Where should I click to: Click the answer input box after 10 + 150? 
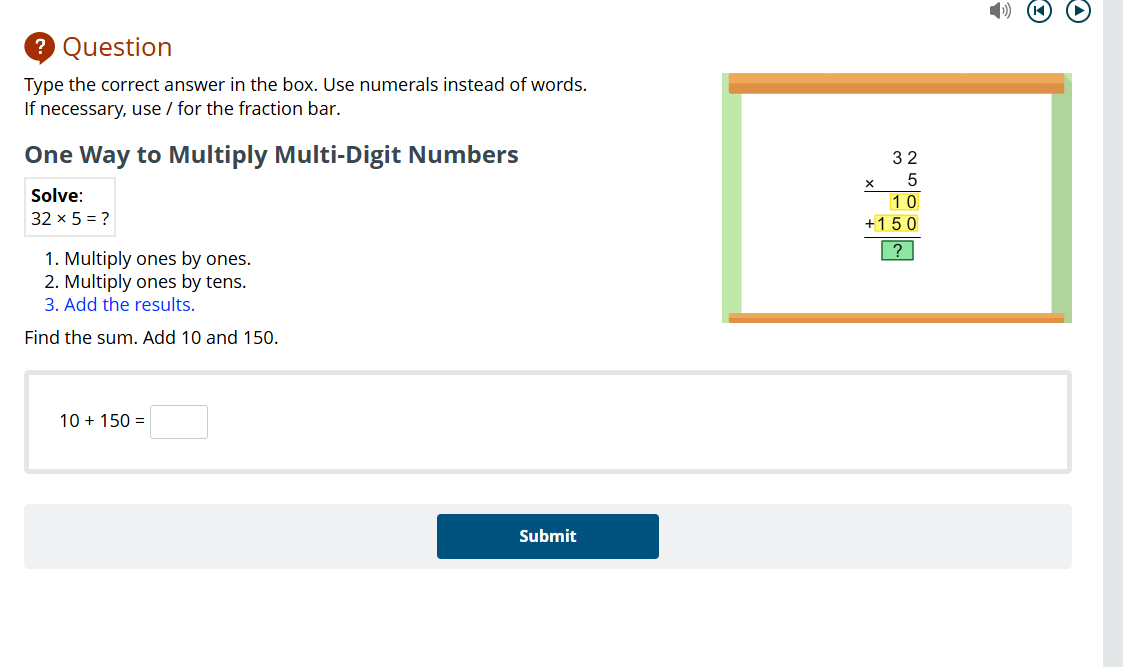pos(178,421)
